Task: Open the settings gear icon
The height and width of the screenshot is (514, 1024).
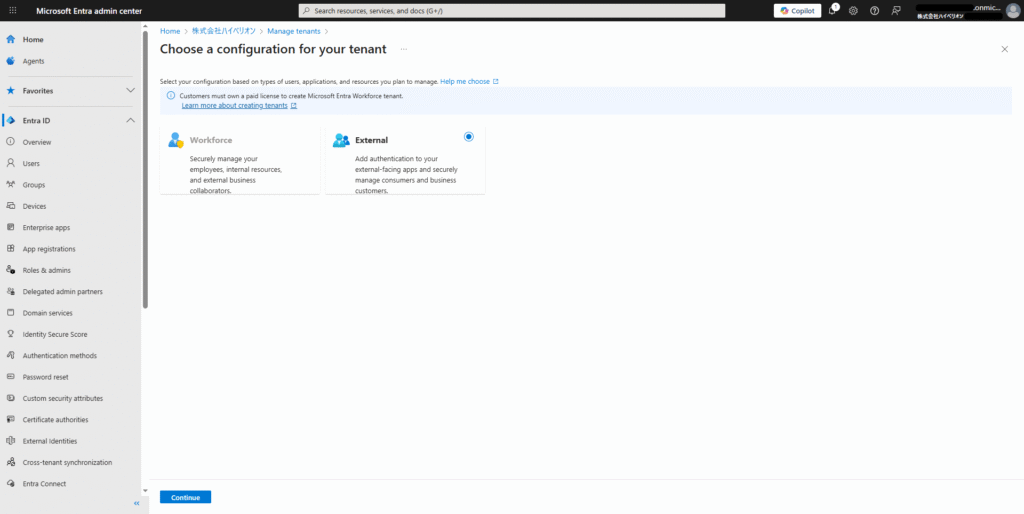Action: (x=853, y=10)
